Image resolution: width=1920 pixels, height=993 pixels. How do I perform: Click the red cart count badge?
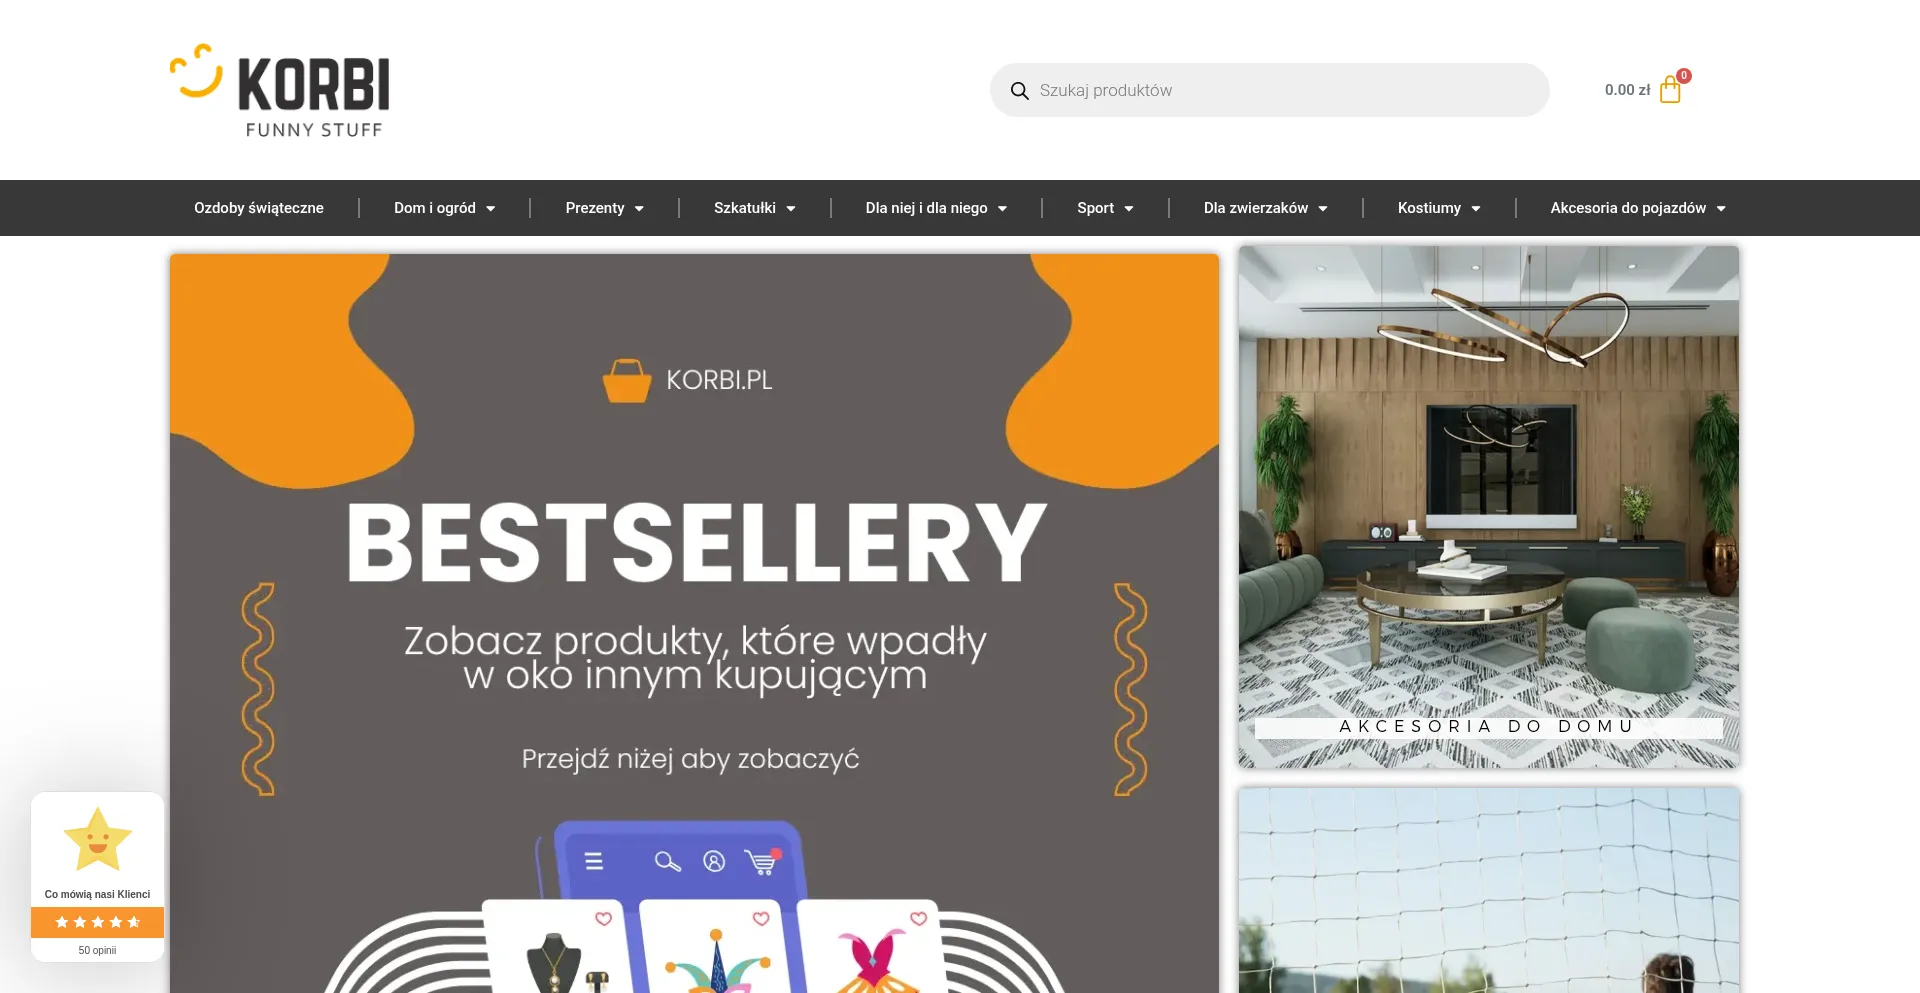1684,76
